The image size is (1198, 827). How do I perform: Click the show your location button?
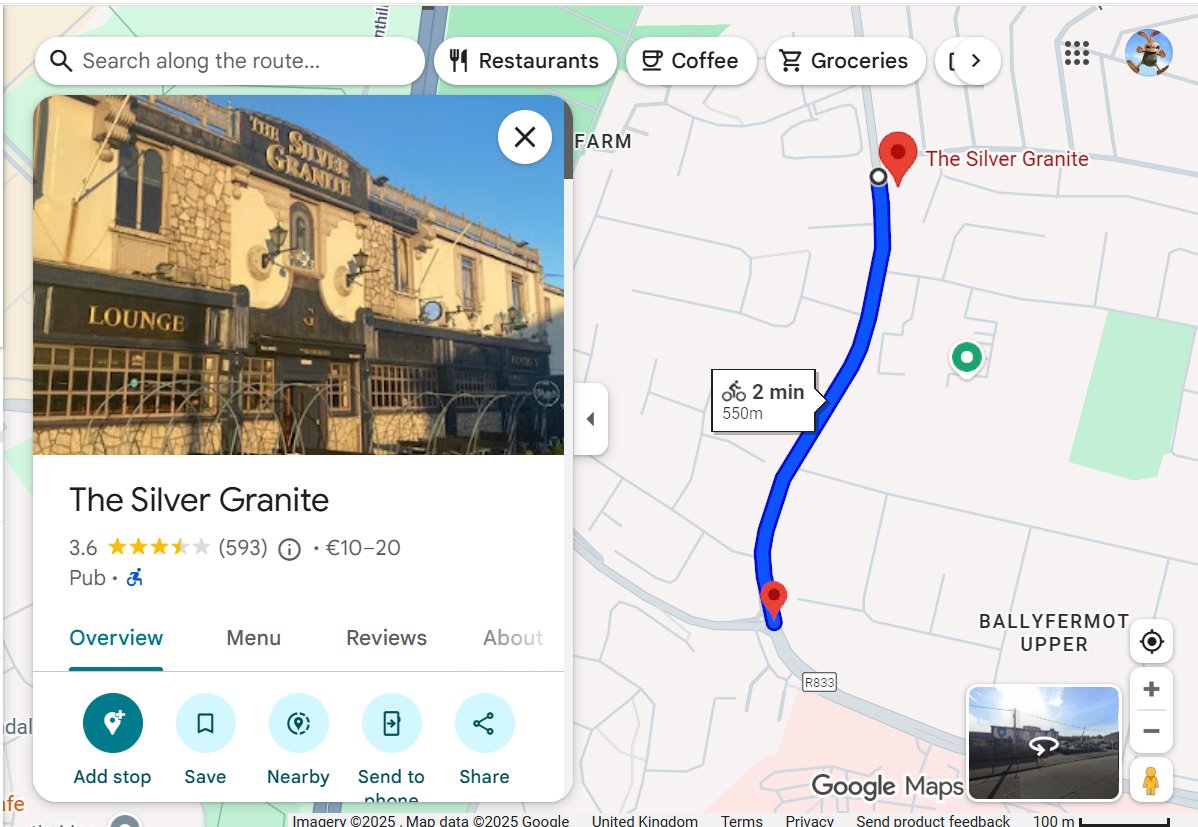(1151, 641)
